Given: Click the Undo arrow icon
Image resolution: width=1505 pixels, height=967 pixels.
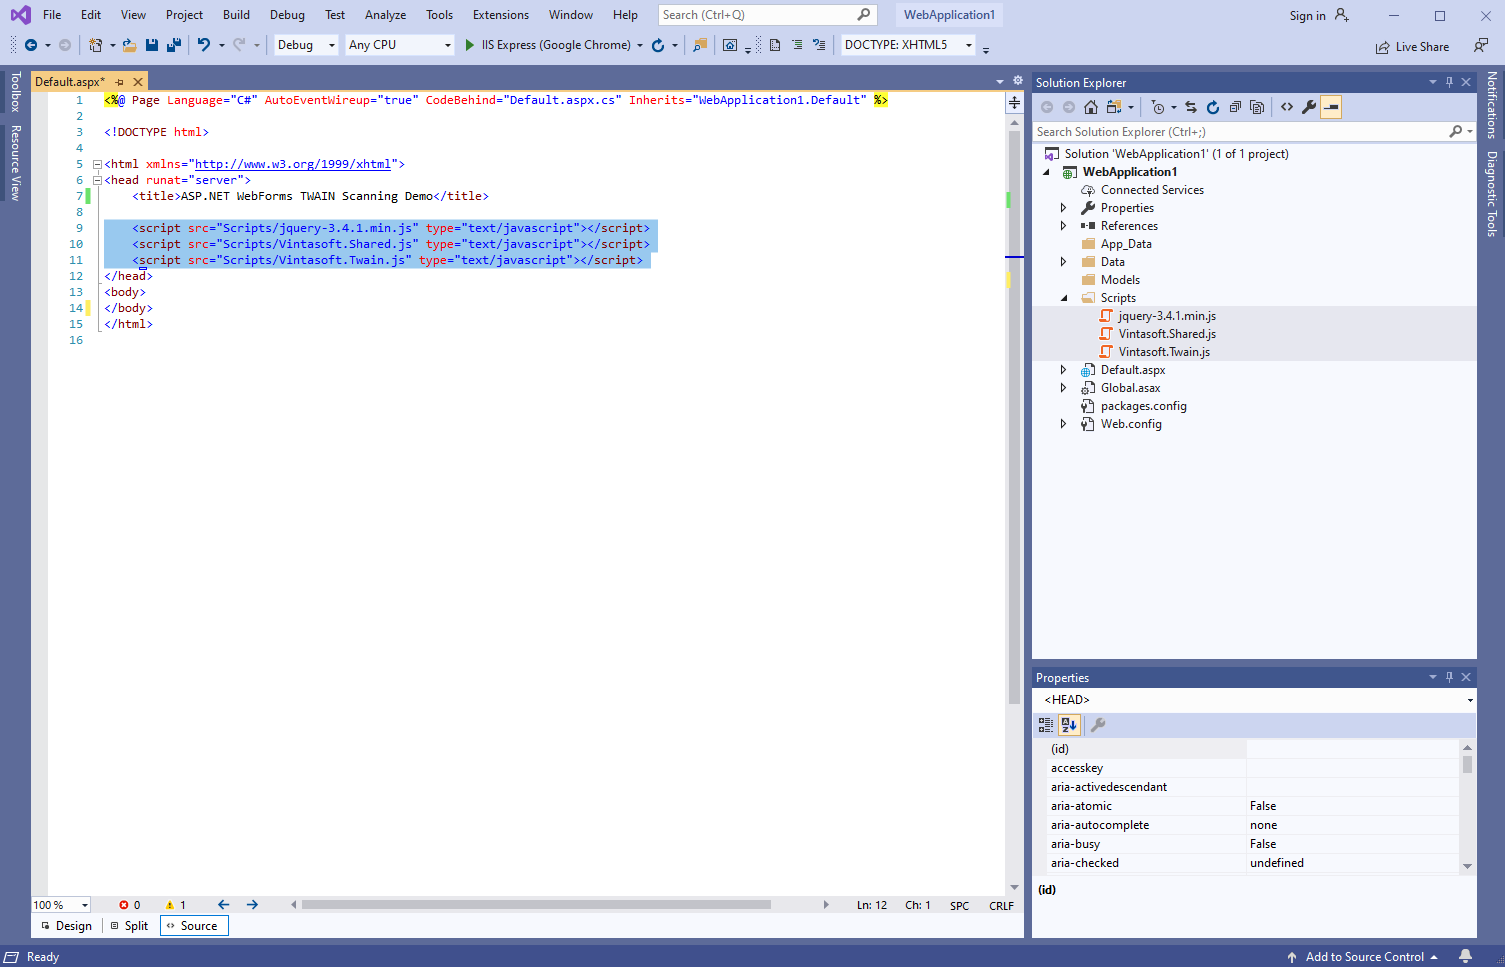Looking at the screenshot, I should point(204,45).
